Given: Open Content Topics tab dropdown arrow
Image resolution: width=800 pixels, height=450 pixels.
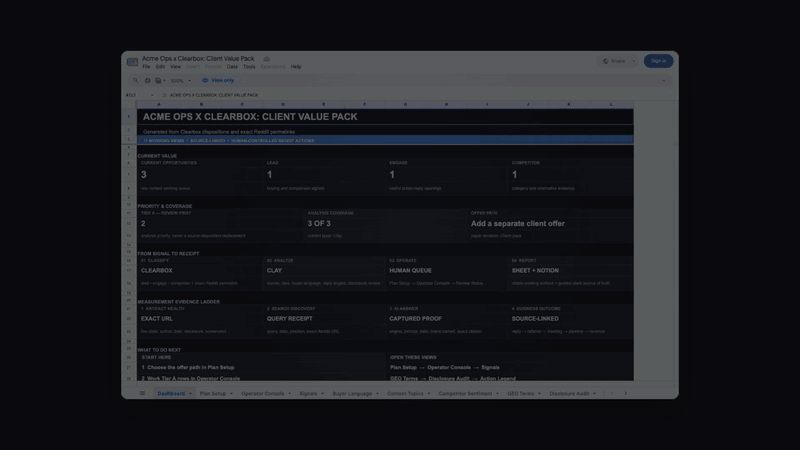Looking at the screenshot, I should [429, 393].
